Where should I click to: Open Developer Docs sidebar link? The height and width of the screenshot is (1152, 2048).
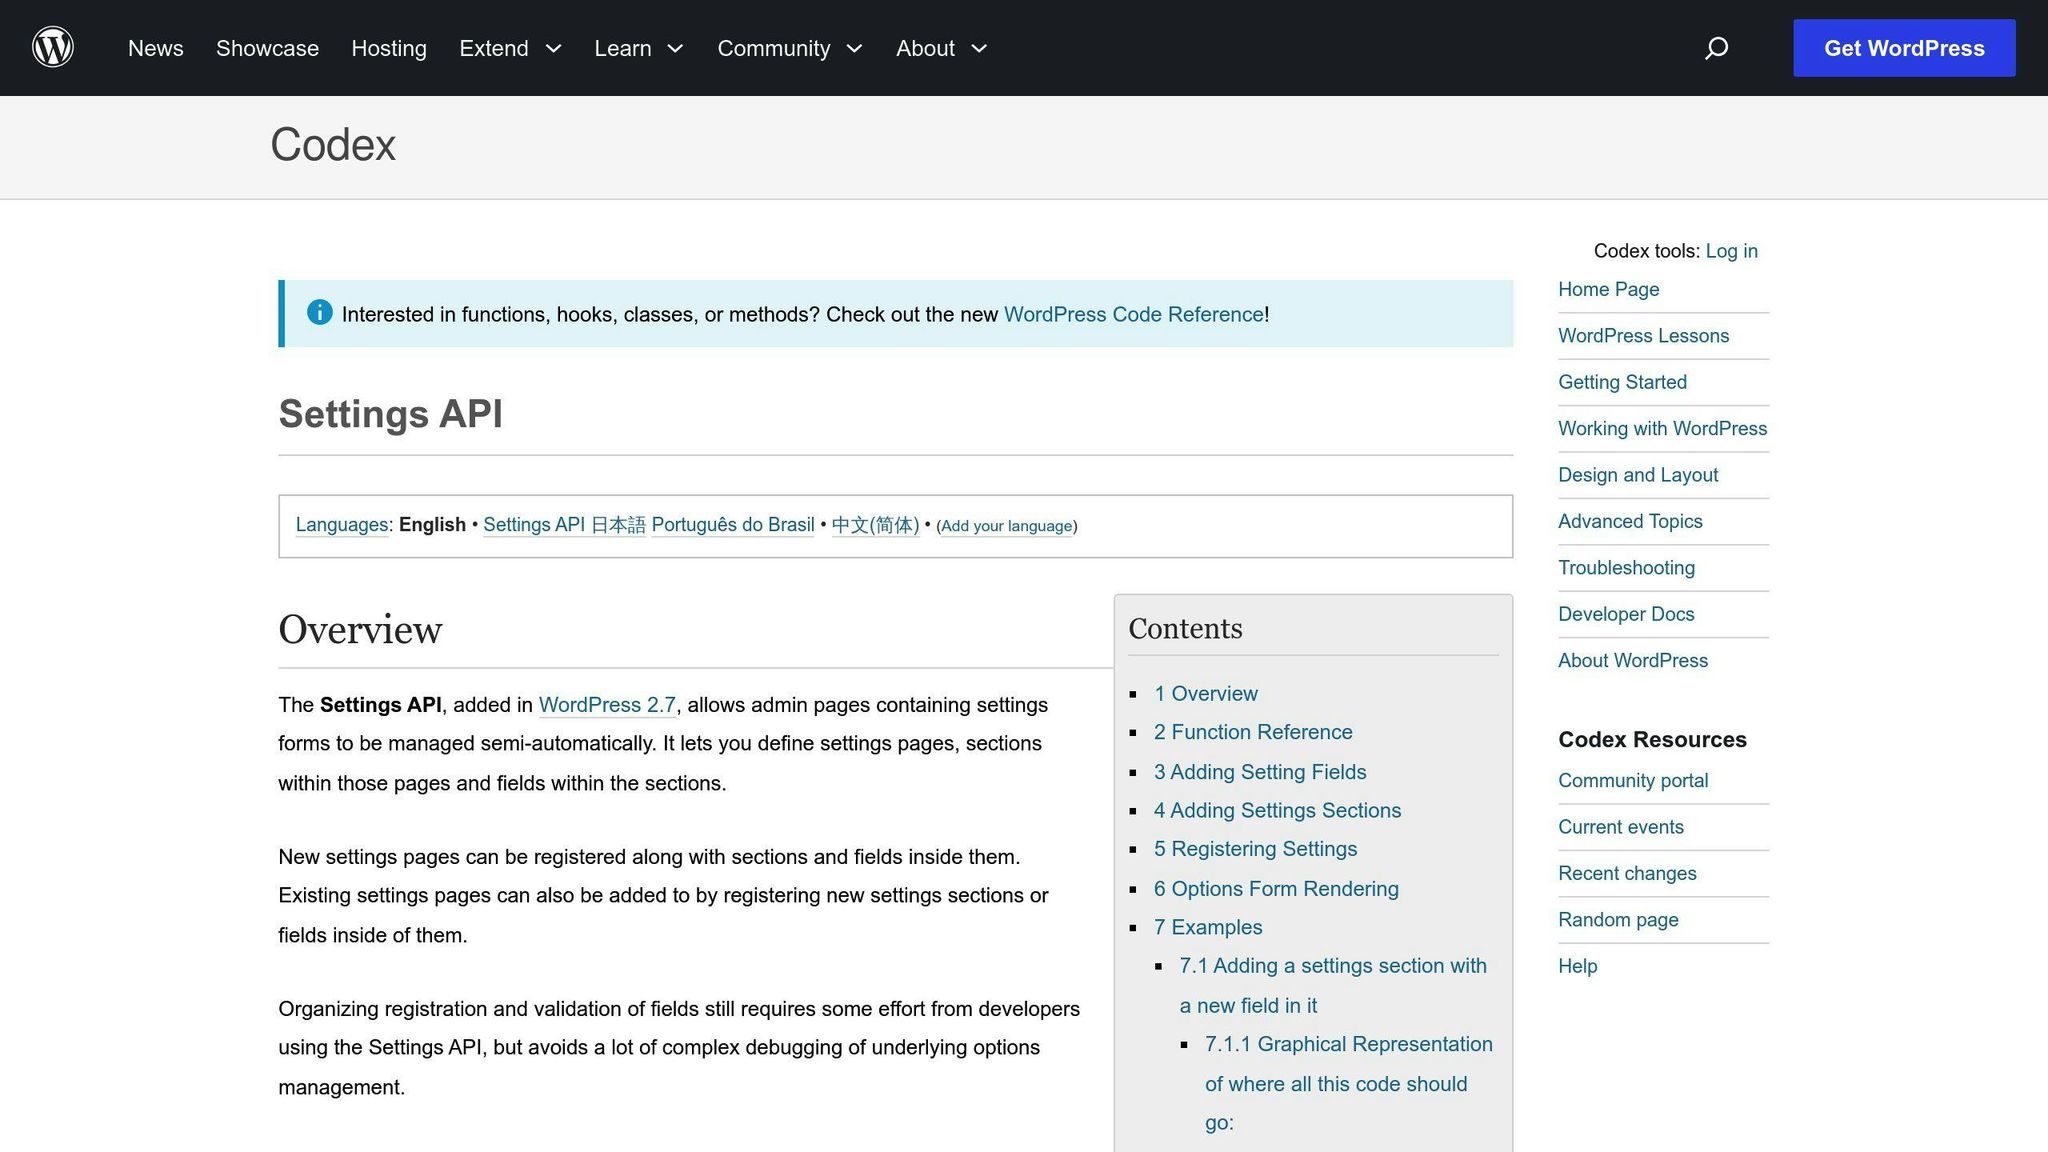coord(1626,614)
